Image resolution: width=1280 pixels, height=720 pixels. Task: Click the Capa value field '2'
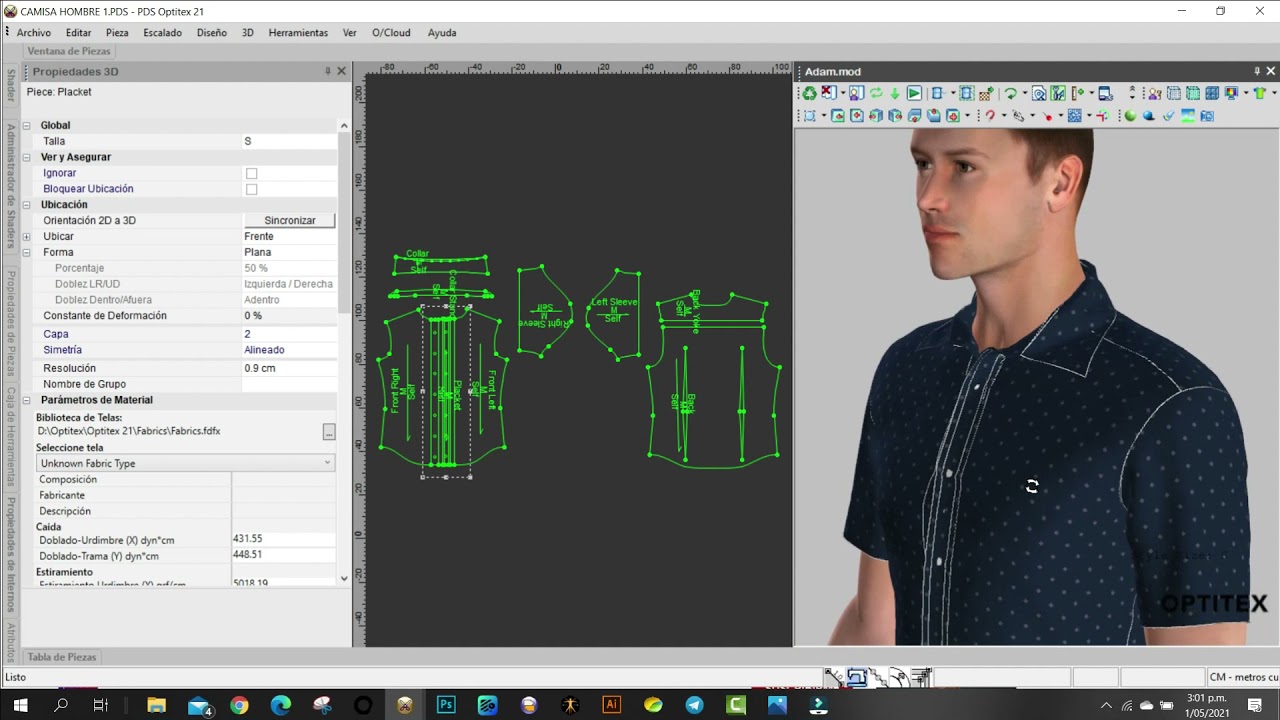click(x=290, y=334)
